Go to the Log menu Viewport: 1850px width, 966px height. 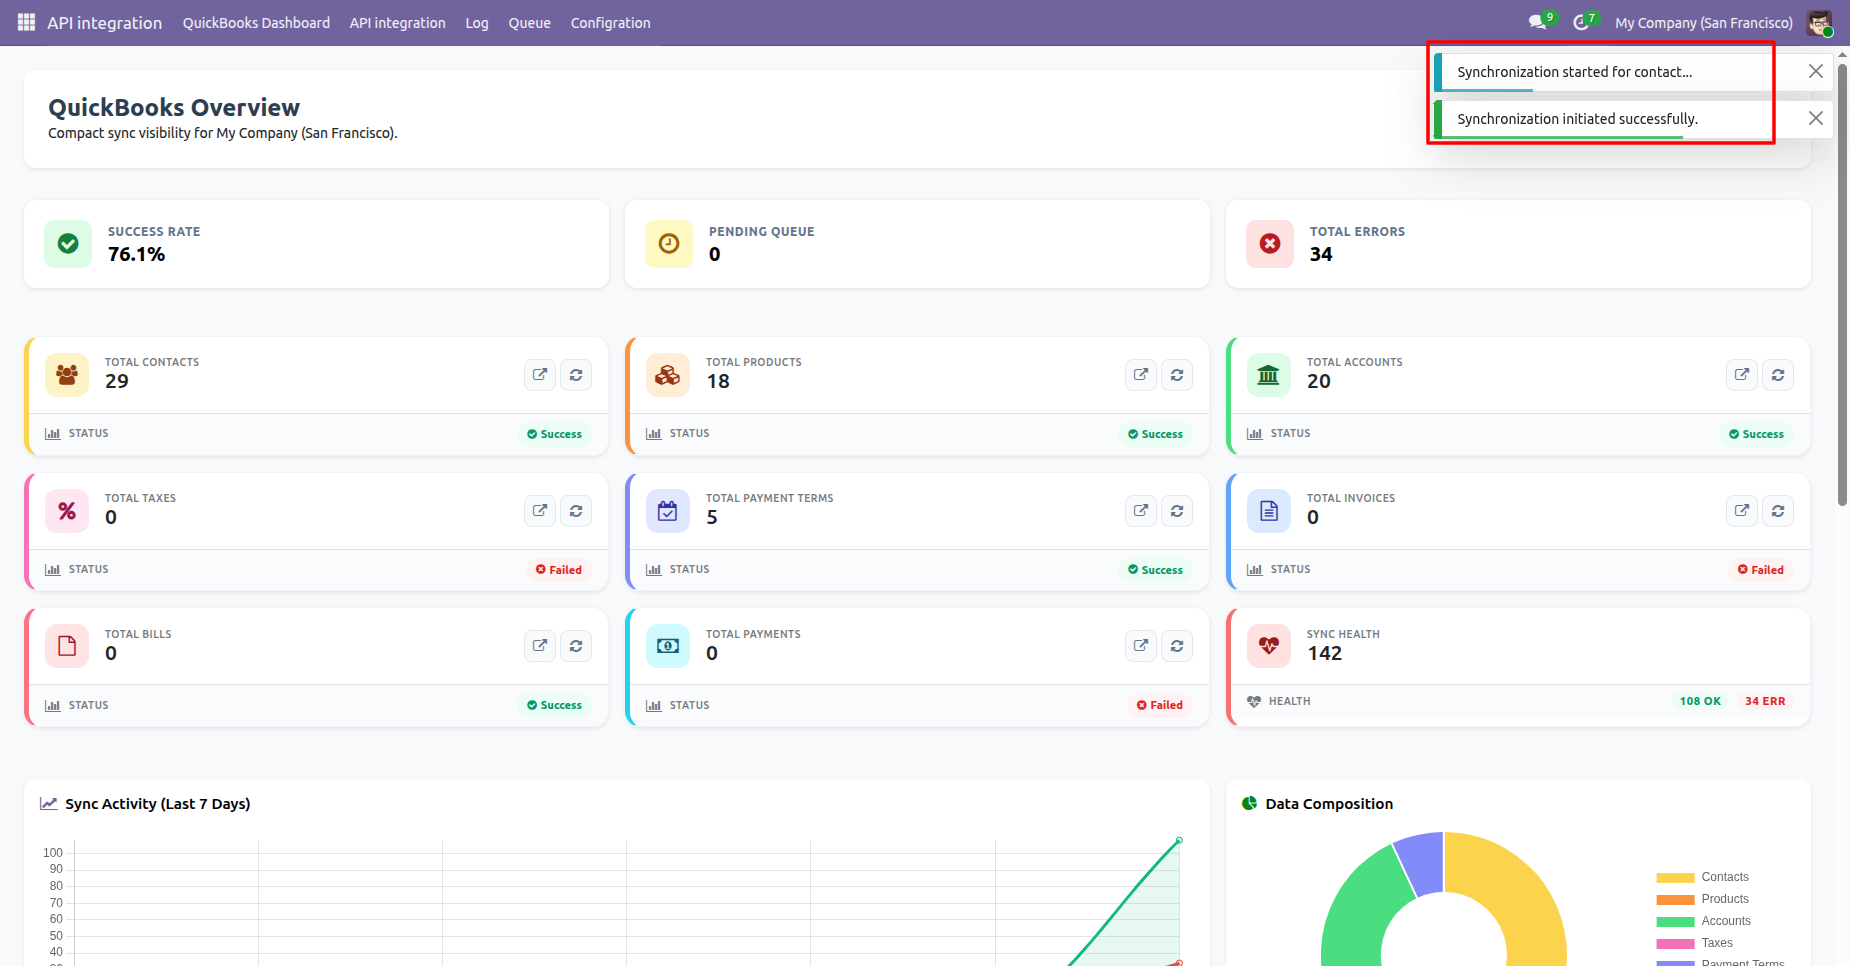tap(477, 23)
